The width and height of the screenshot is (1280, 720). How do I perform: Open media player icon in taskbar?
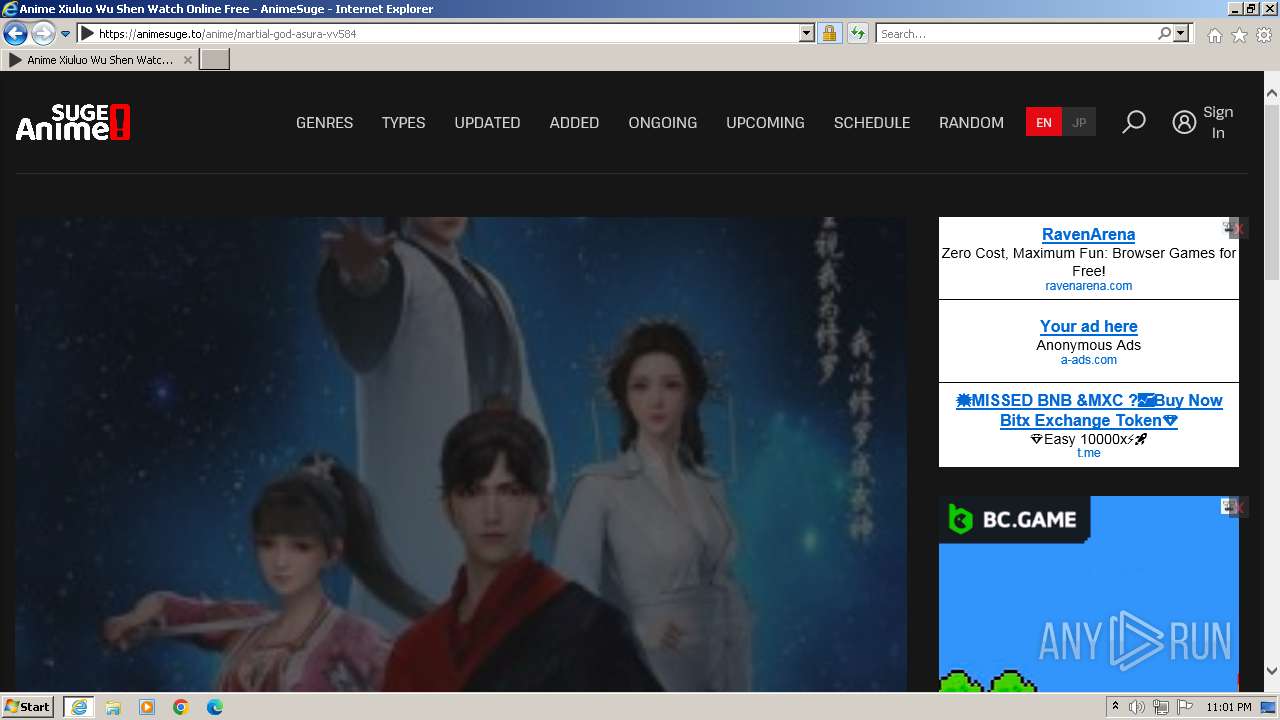click(x=147, y=707)
